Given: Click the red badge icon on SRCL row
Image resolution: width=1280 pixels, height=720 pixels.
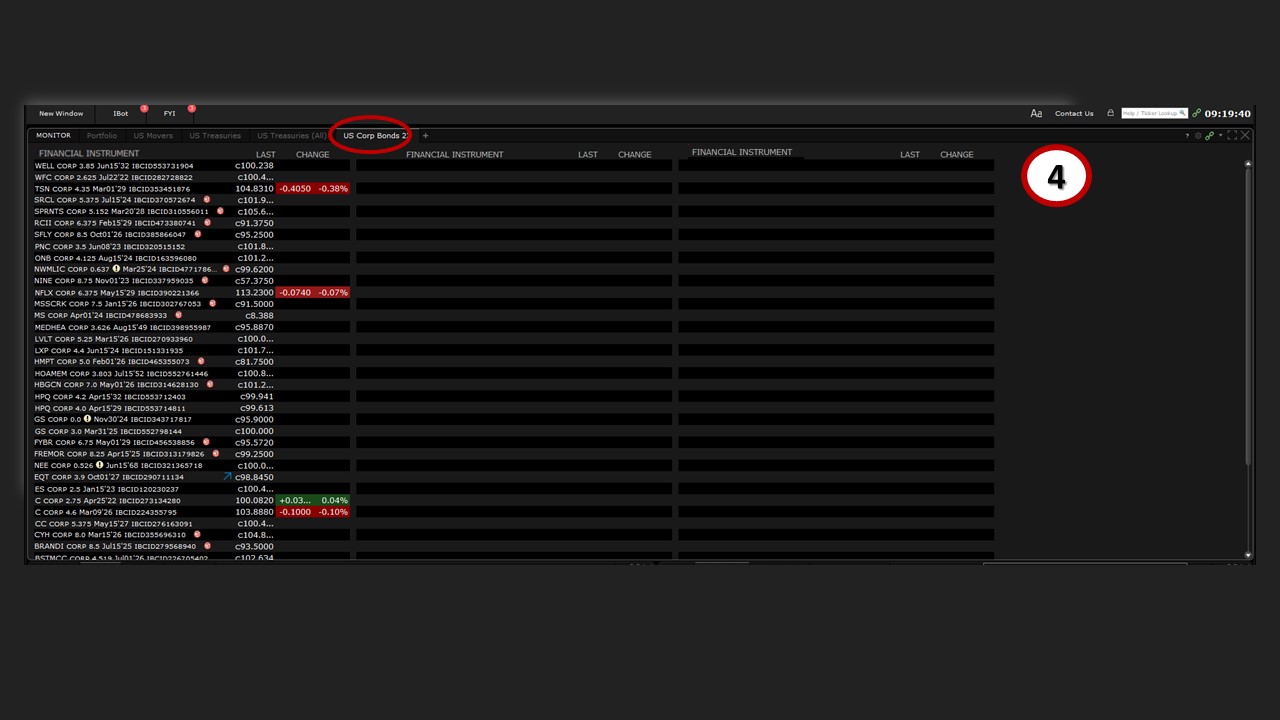Looking at the screenshot, I should click(207, 200).
